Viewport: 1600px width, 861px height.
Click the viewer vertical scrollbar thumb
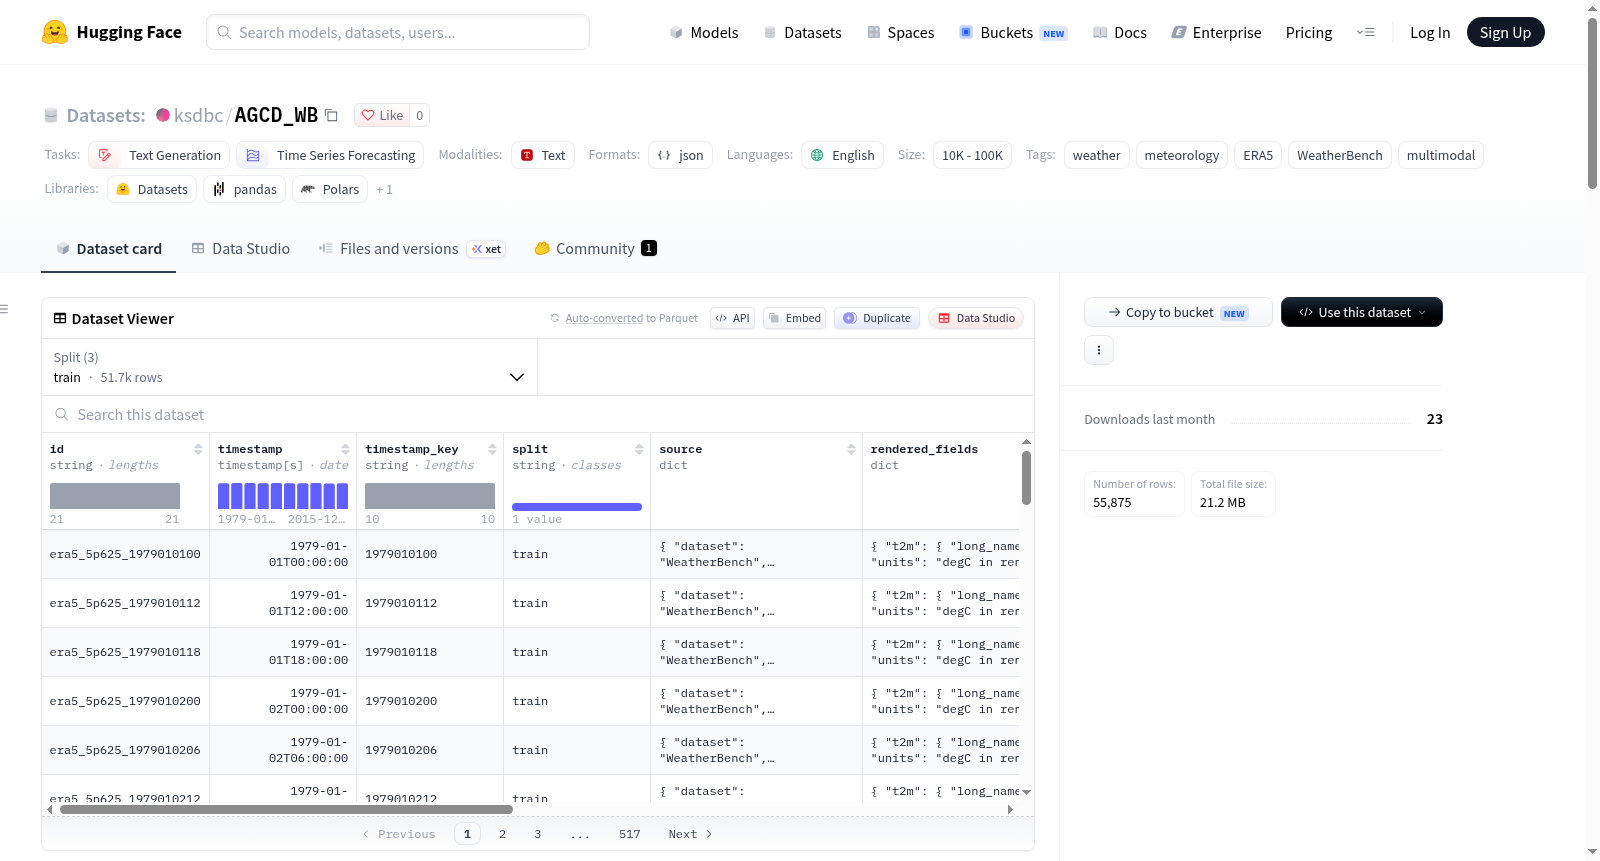coord(1026,478)
